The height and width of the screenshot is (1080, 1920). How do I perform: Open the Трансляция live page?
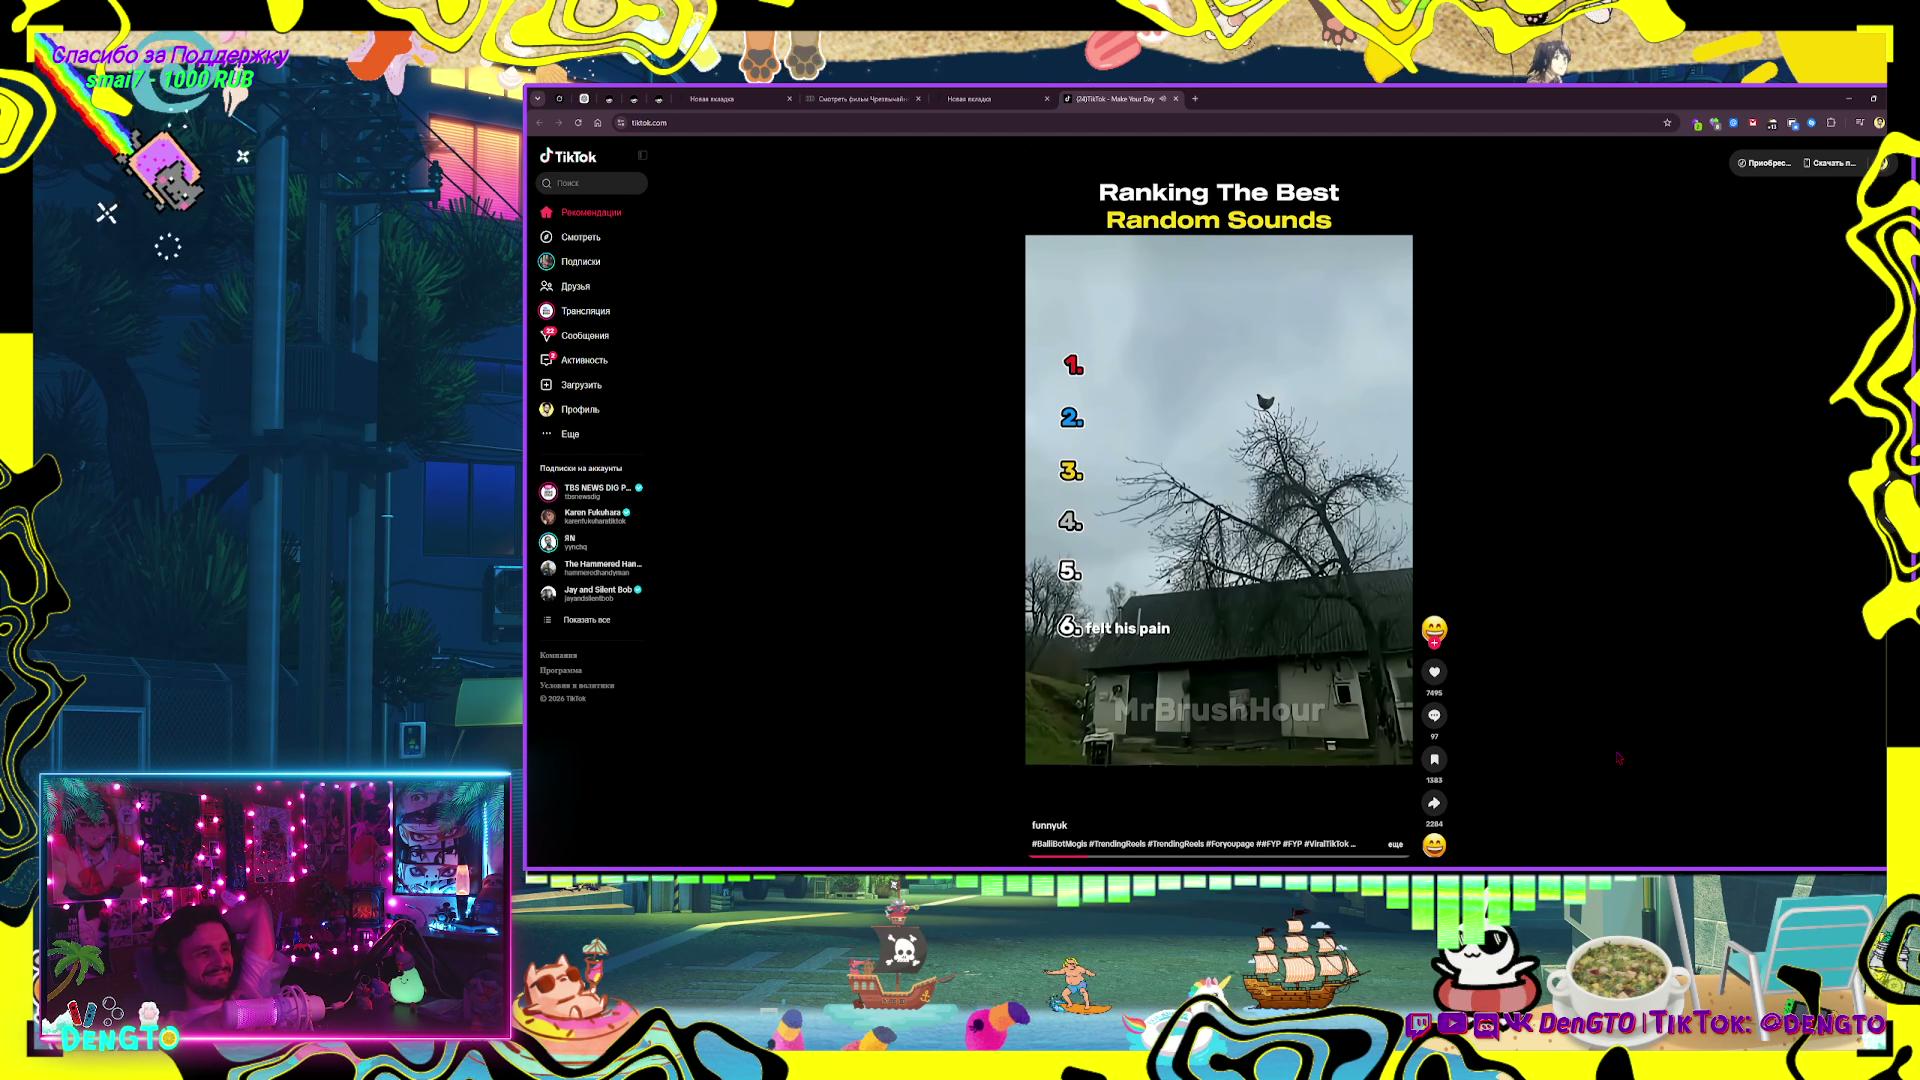coord(575,311)
